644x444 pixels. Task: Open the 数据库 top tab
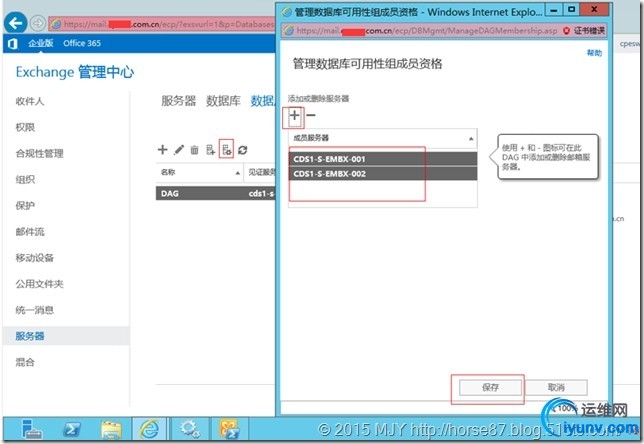point(223,101)
